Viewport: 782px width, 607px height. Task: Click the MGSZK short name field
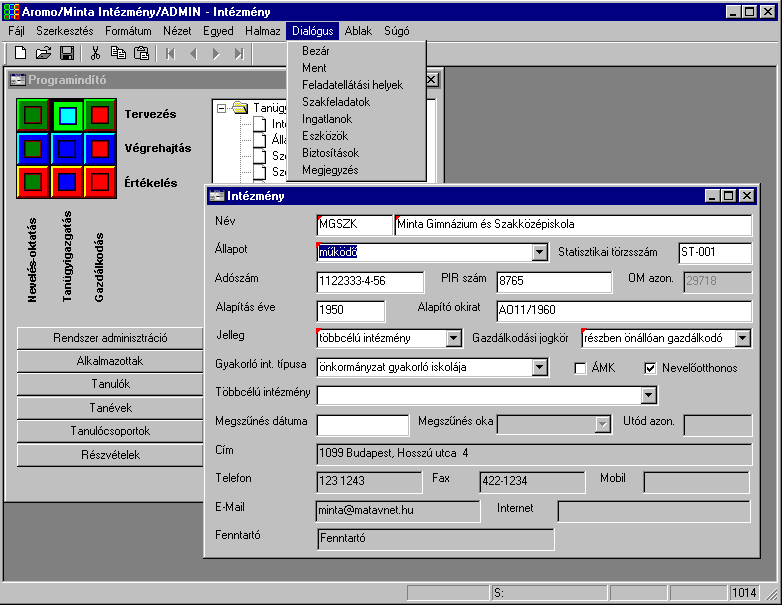coord(355,224)
